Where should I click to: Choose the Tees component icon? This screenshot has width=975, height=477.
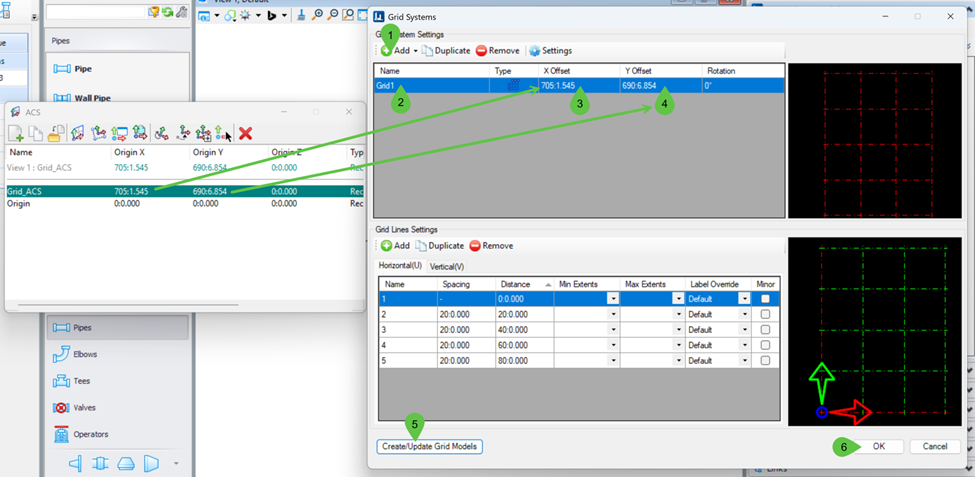tap(62, 381)
